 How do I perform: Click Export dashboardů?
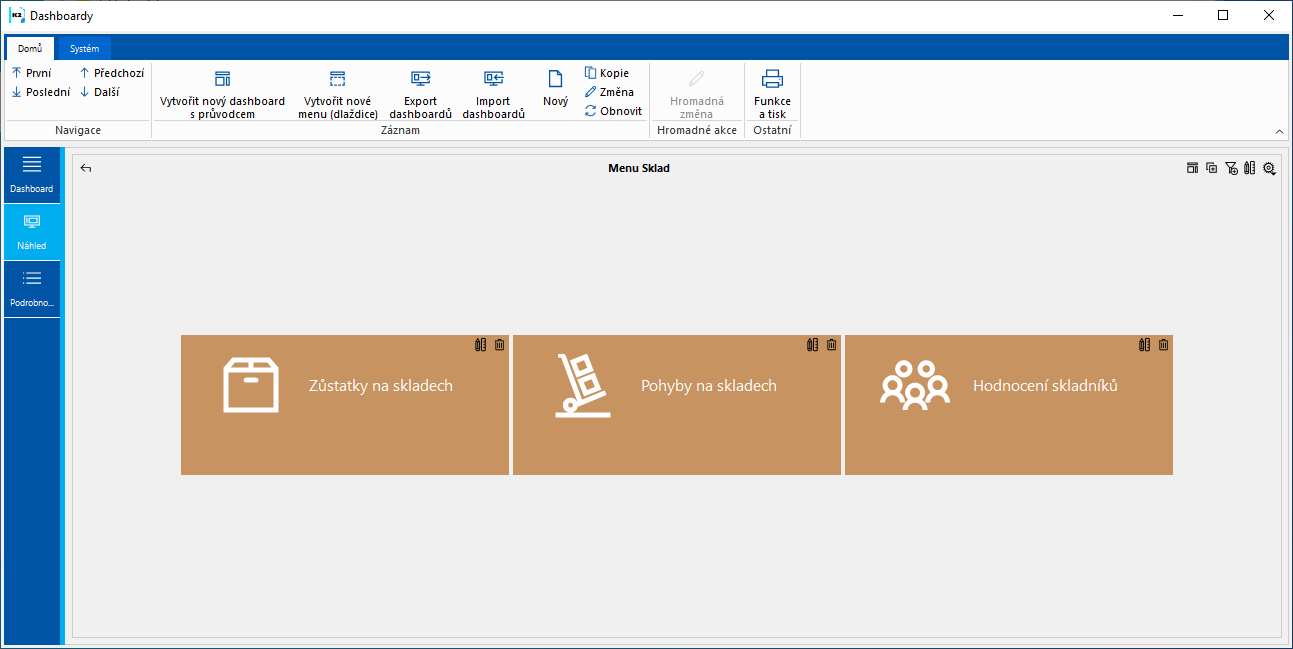point(421,94)
